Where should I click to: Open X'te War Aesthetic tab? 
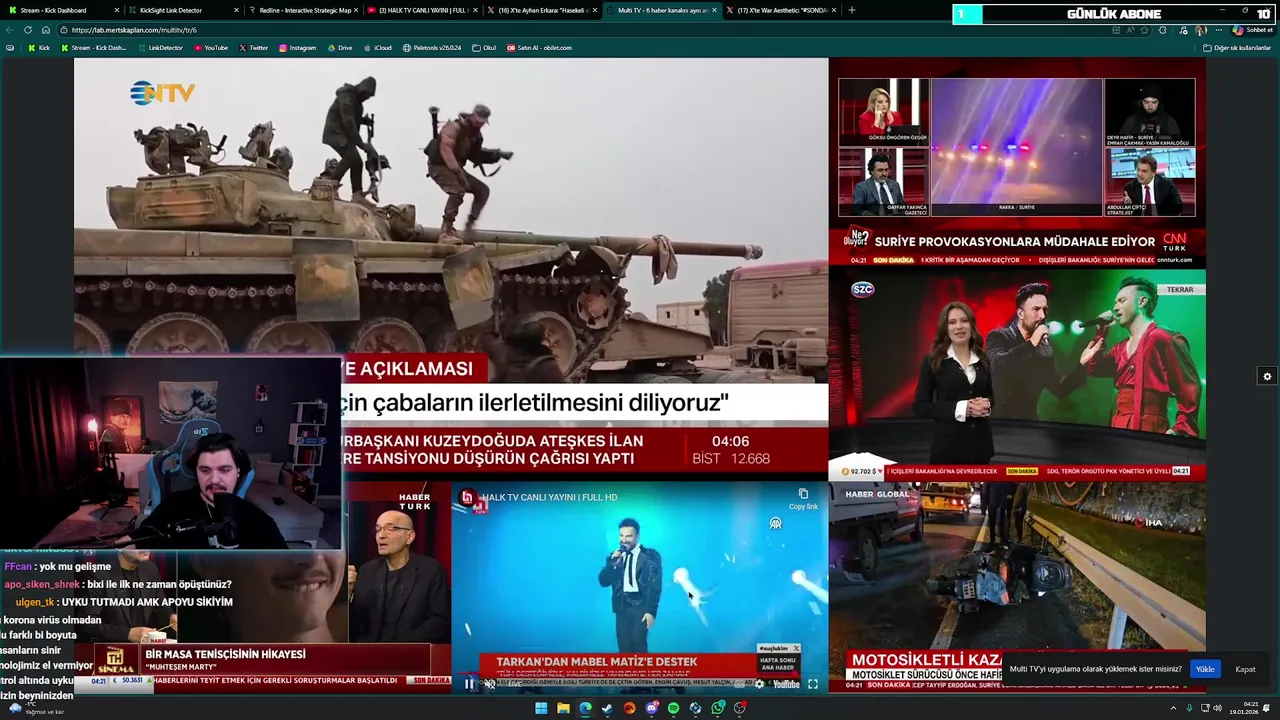tap(782, 10)
